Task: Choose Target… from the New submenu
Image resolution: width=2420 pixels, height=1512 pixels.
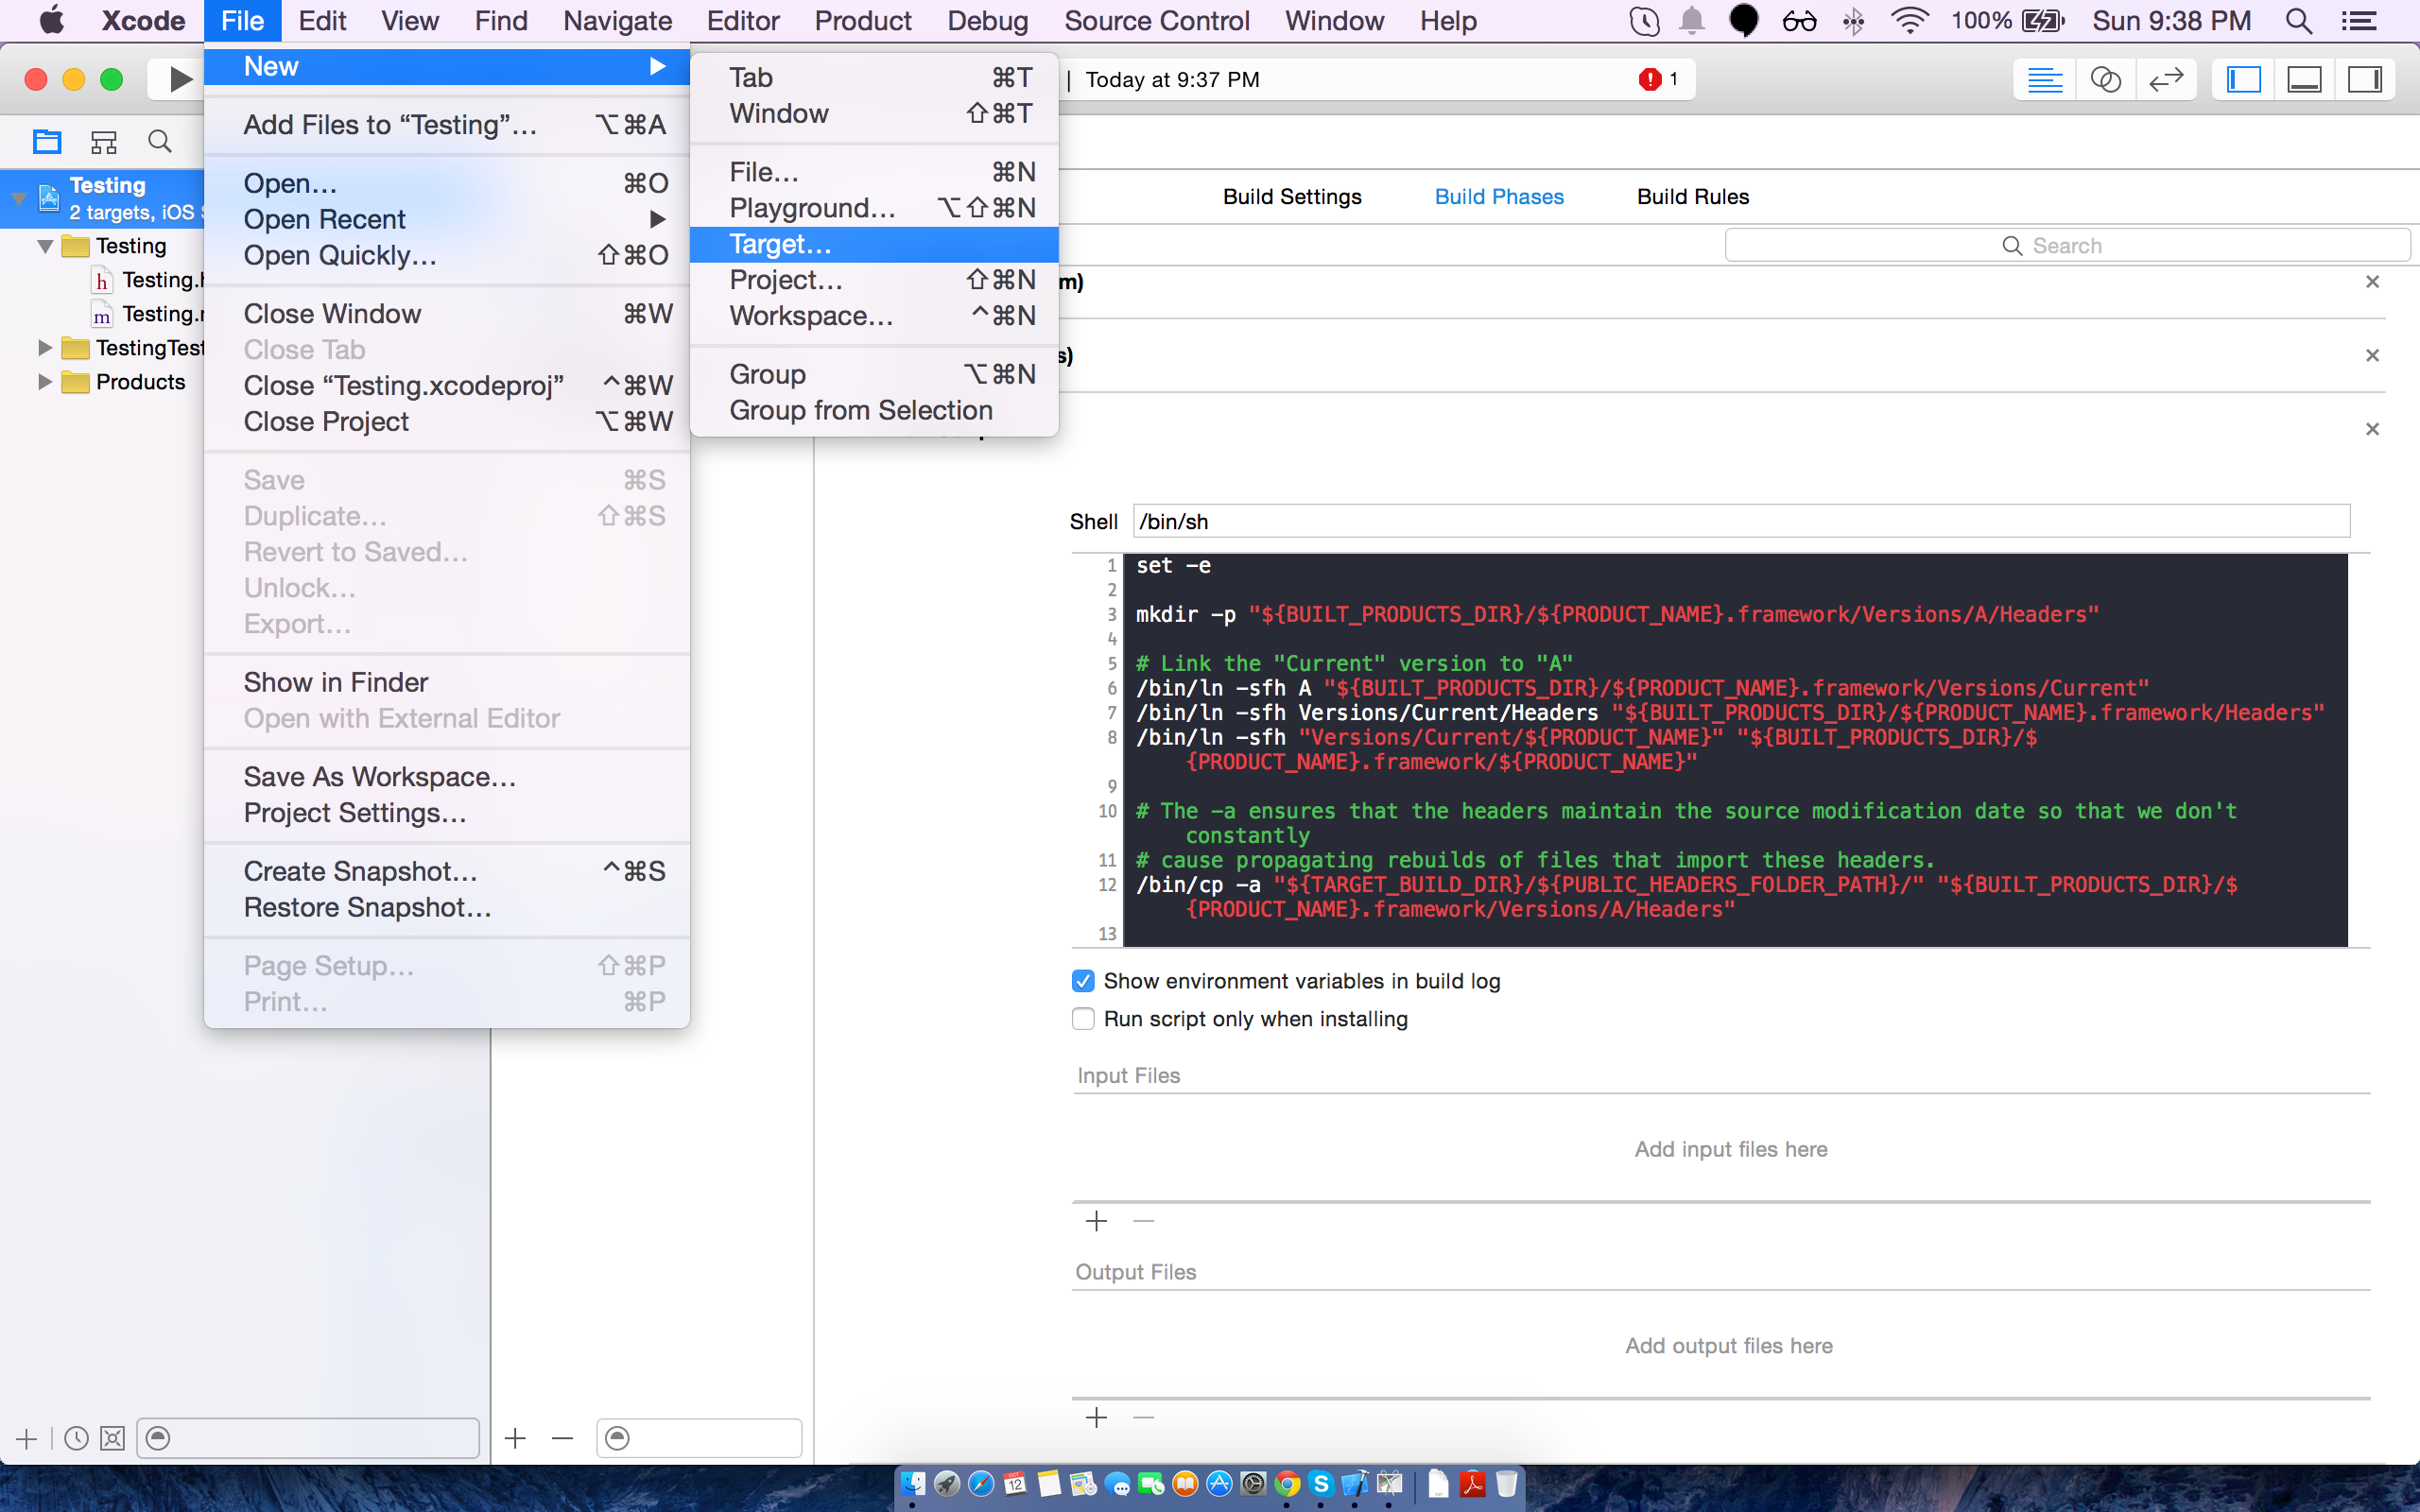Action: pyautogui.click(x=874, y=244)
